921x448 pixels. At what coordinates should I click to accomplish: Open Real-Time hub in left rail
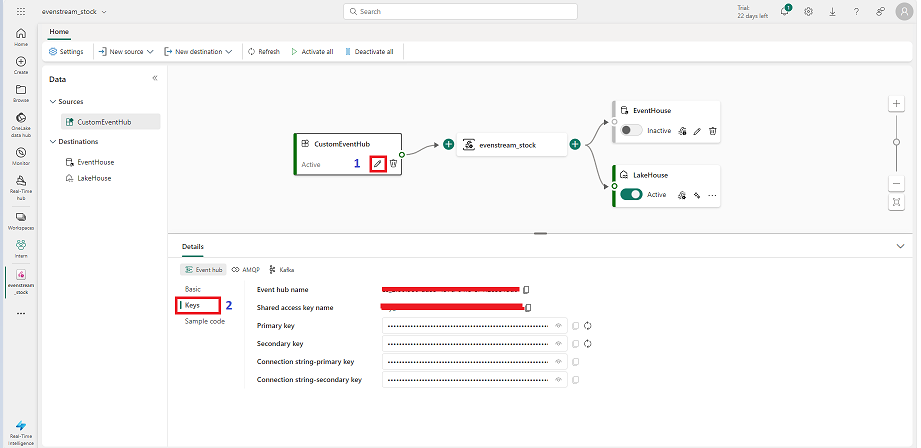tap(21, 188)
